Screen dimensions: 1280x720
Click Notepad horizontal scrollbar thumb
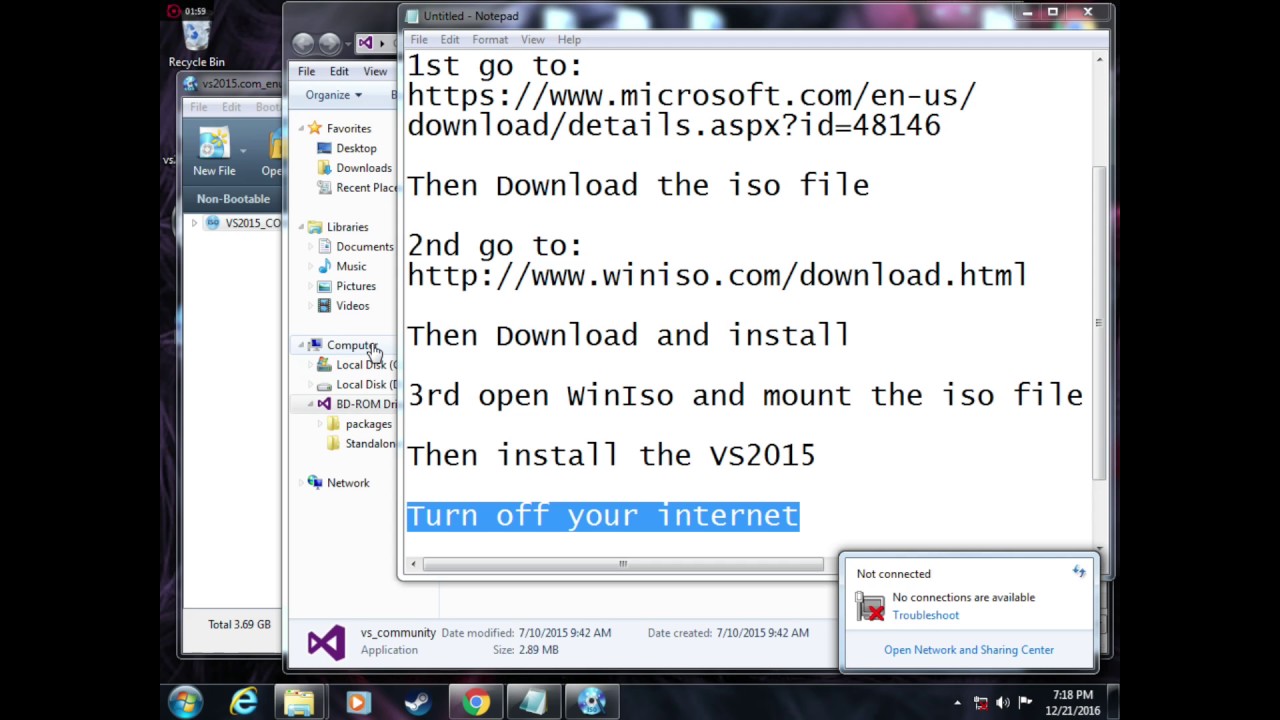(622, 564)
